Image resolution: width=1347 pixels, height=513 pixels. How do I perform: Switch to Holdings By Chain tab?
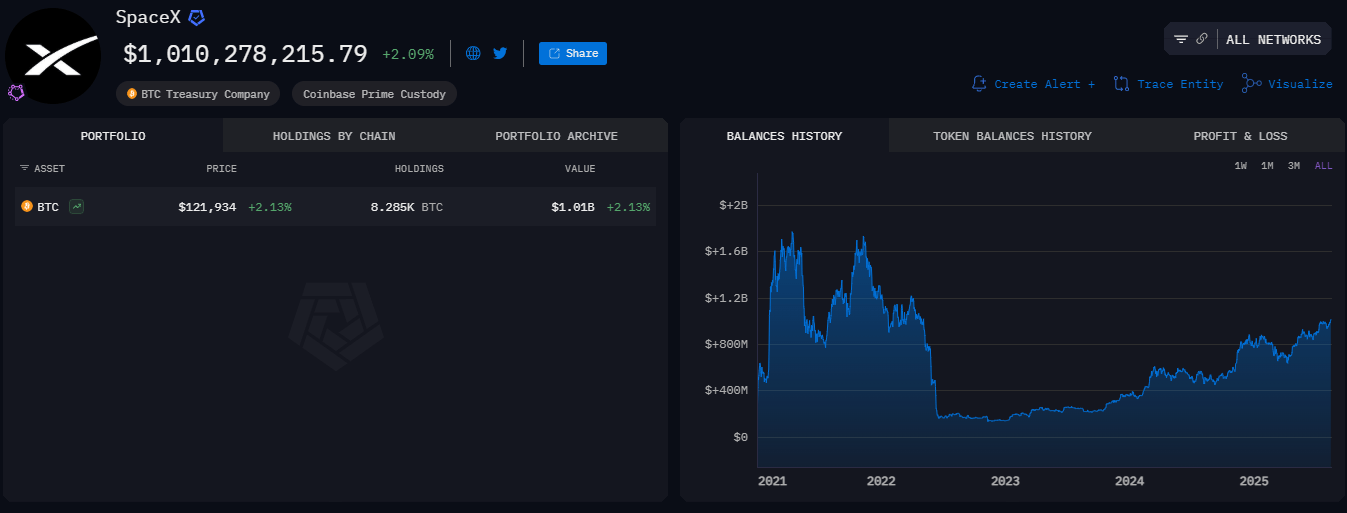tap(334, 136)
